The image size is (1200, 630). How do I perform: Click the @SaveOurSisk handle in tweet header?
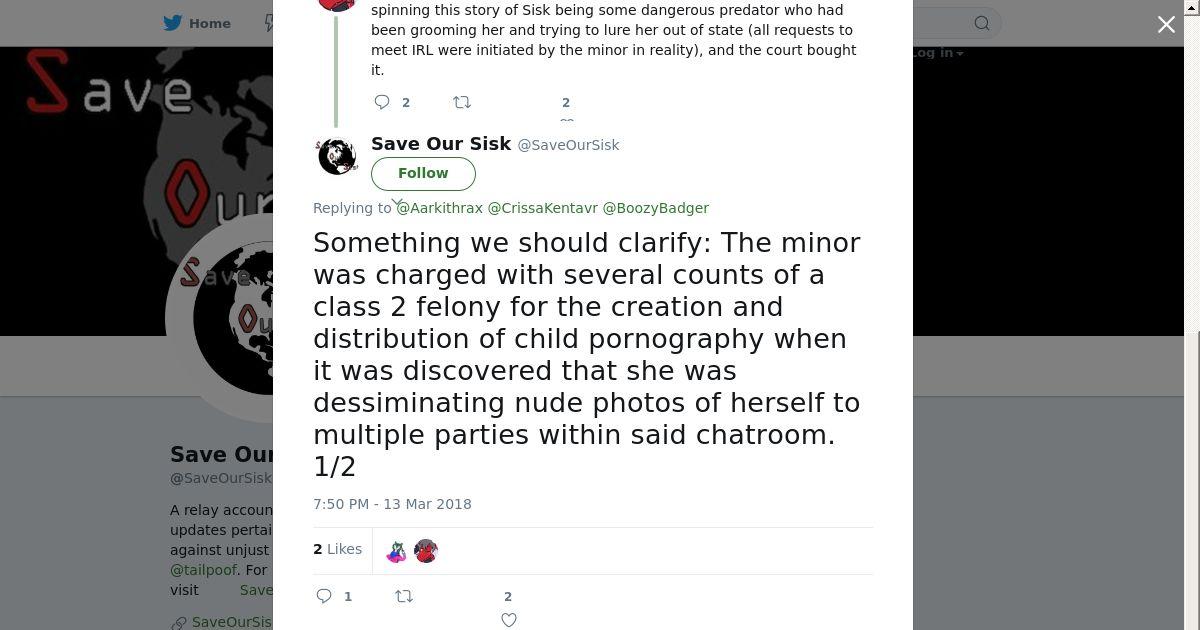568,145
